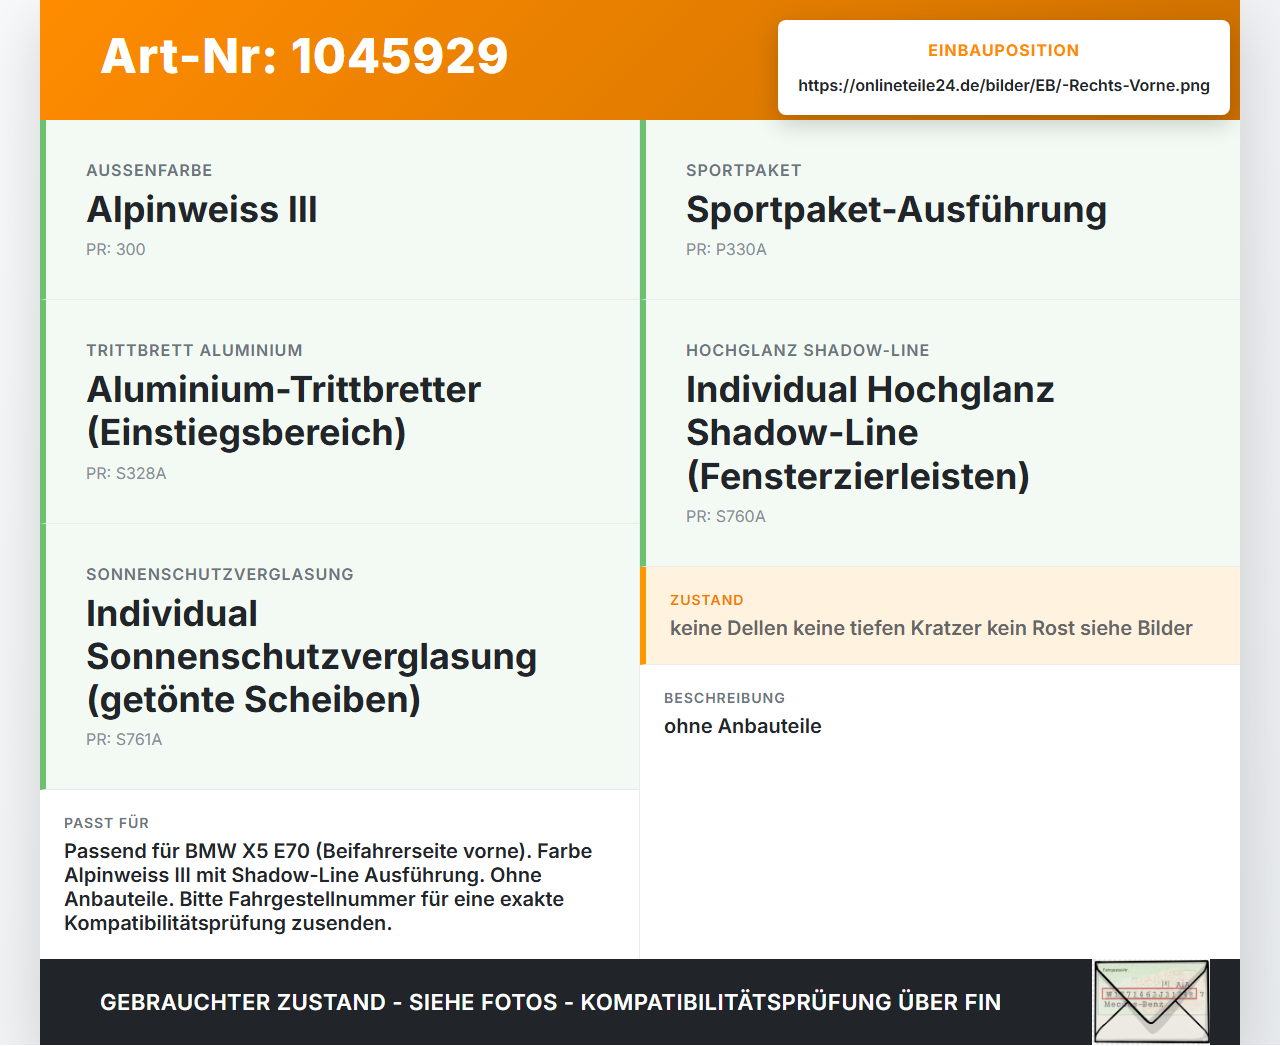The height and width of the screenshot is (1046, 1280).
Task: Click the 'BESCHREIBUNG' label
Action: tap(725, 699)
